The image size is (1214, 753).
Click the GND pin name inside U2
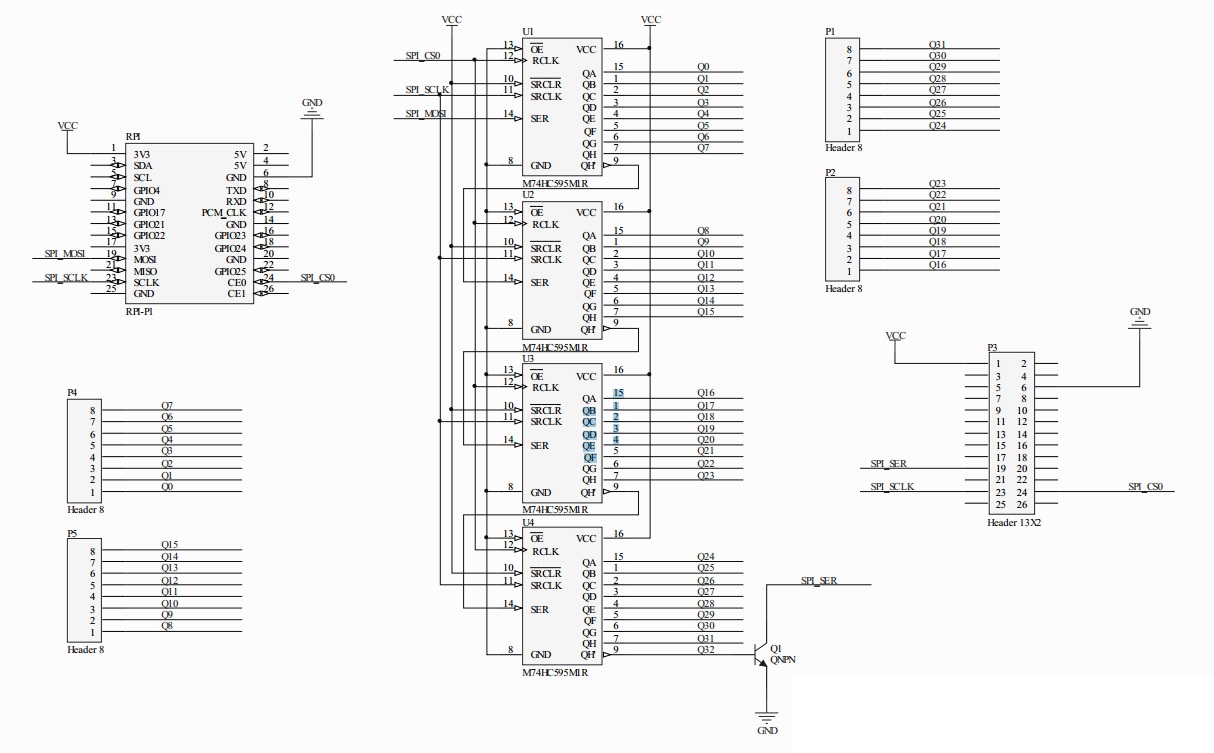[x=541, y=329]
